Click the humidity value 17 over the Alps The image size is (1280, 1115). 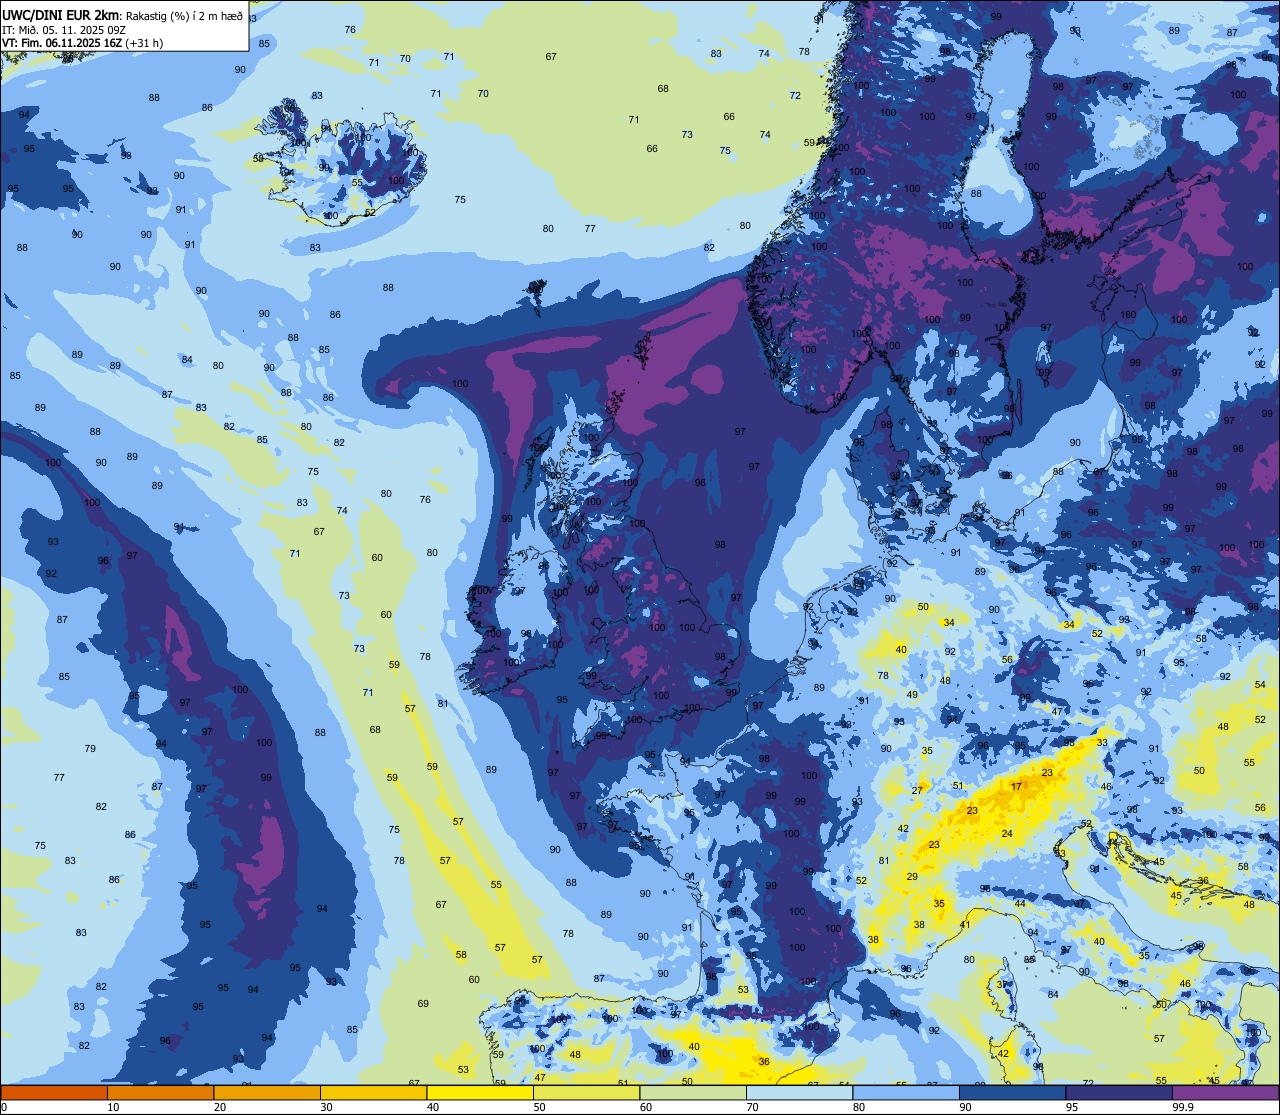tap(1016, 787)
